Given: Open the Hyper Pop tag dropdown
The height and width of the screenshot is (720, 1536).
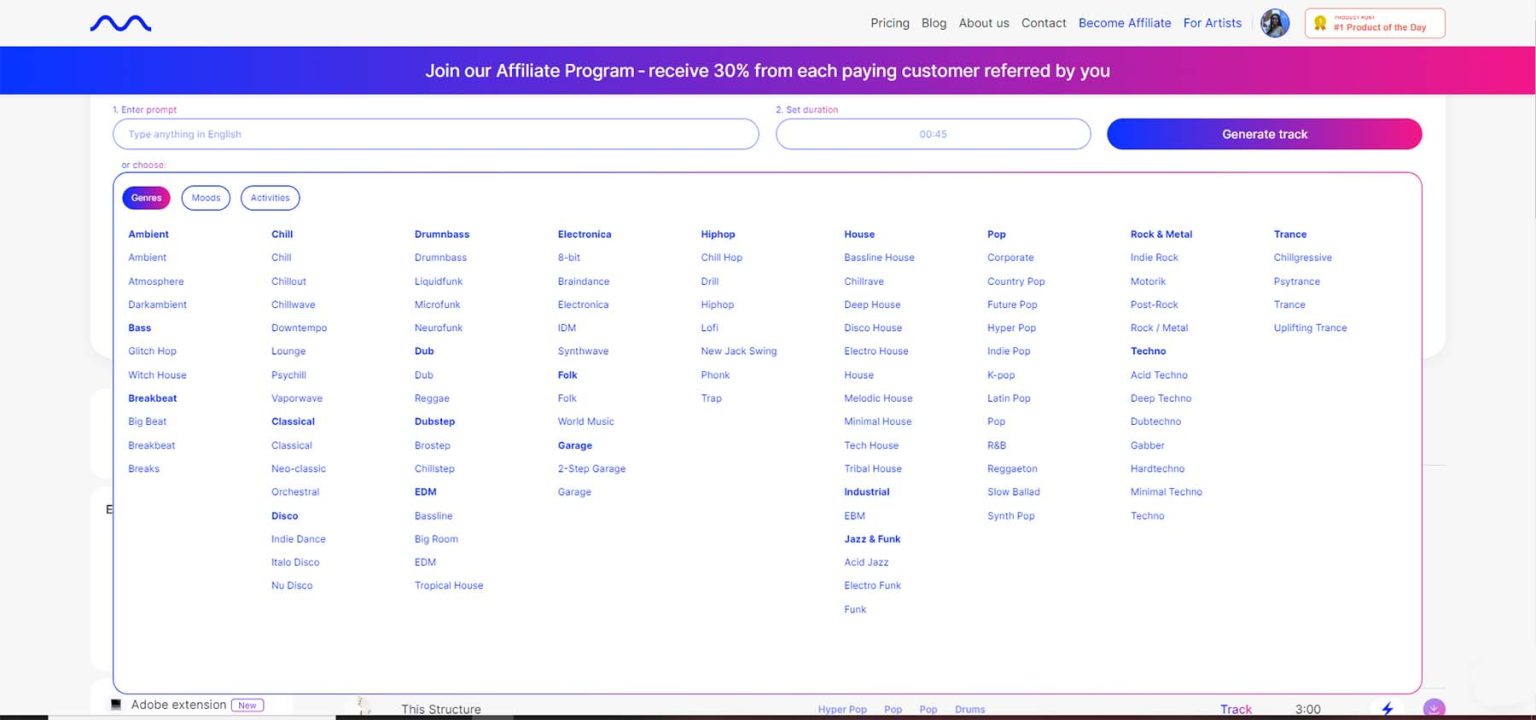Looking at the screenshot, I should click(842, 709).
